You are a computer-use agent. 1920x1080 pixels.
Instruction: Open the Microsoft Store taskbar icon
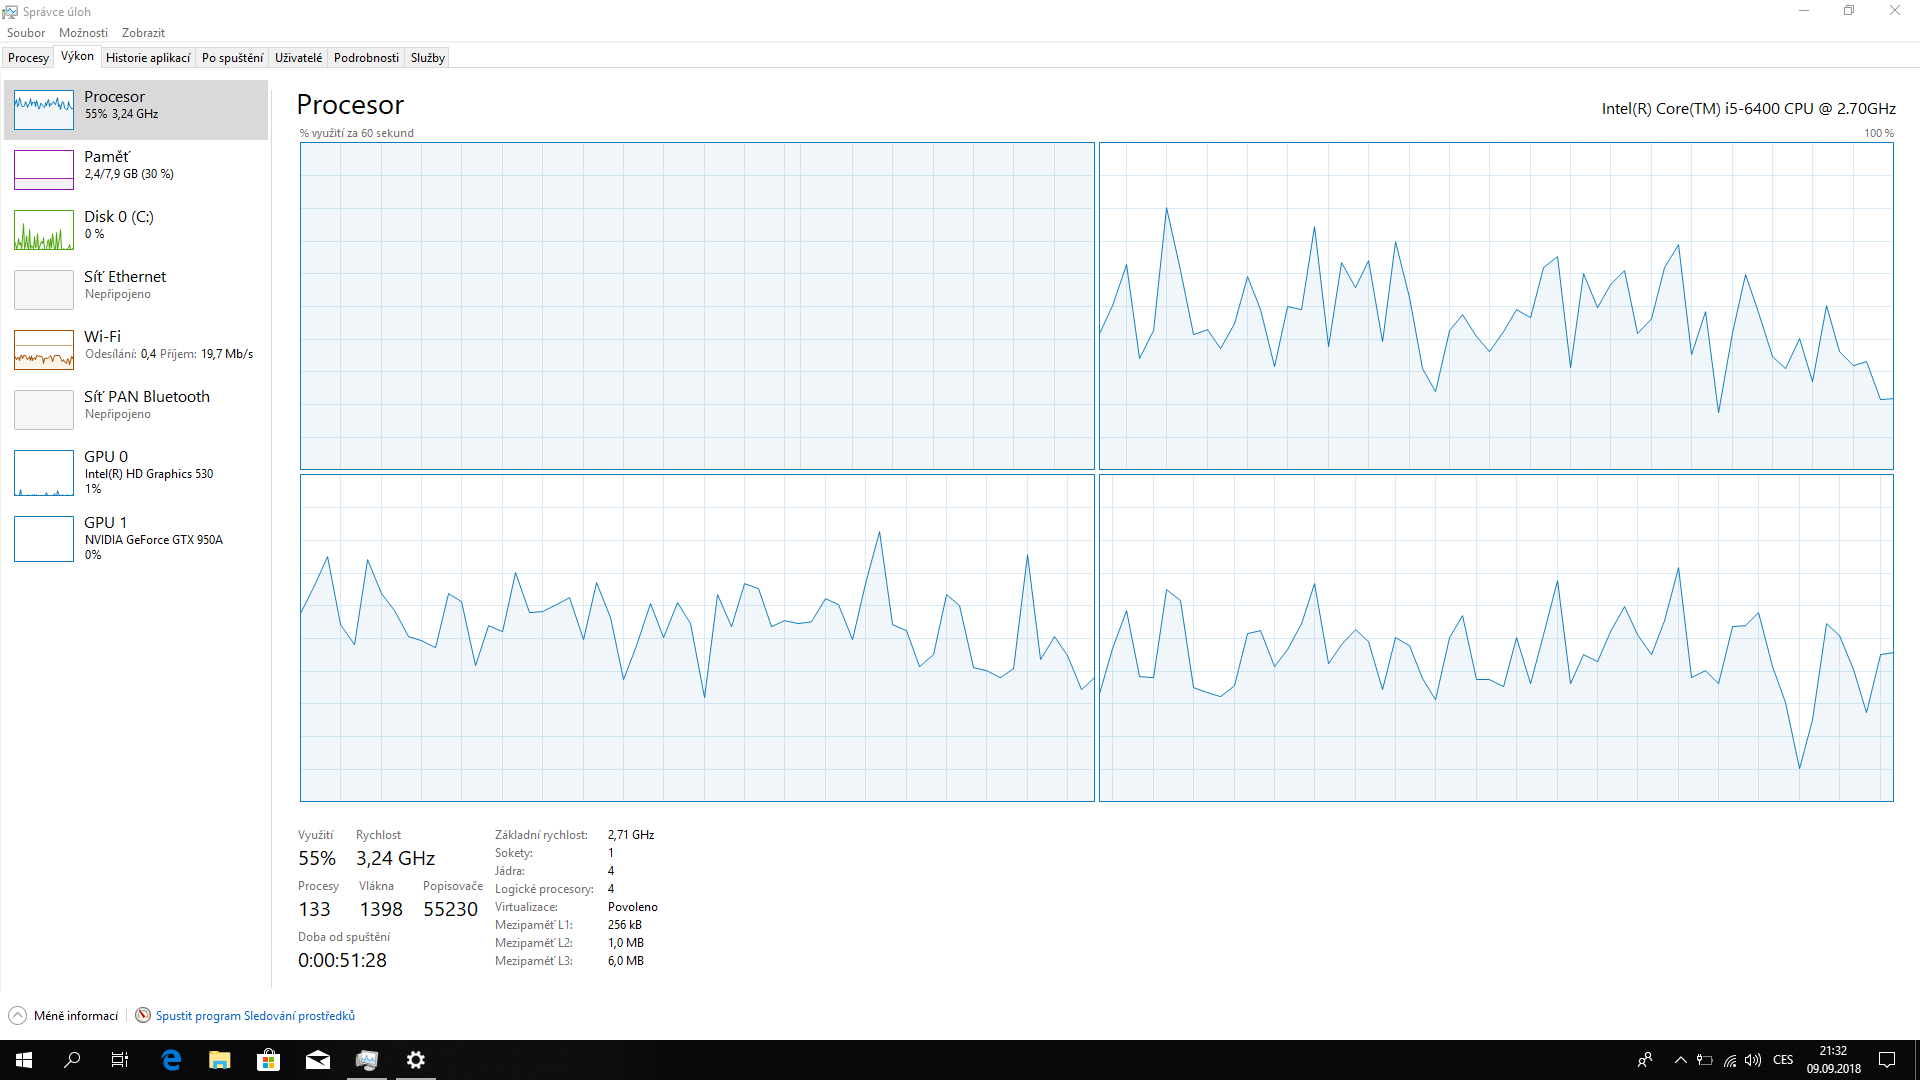(x=268, y=1060)
